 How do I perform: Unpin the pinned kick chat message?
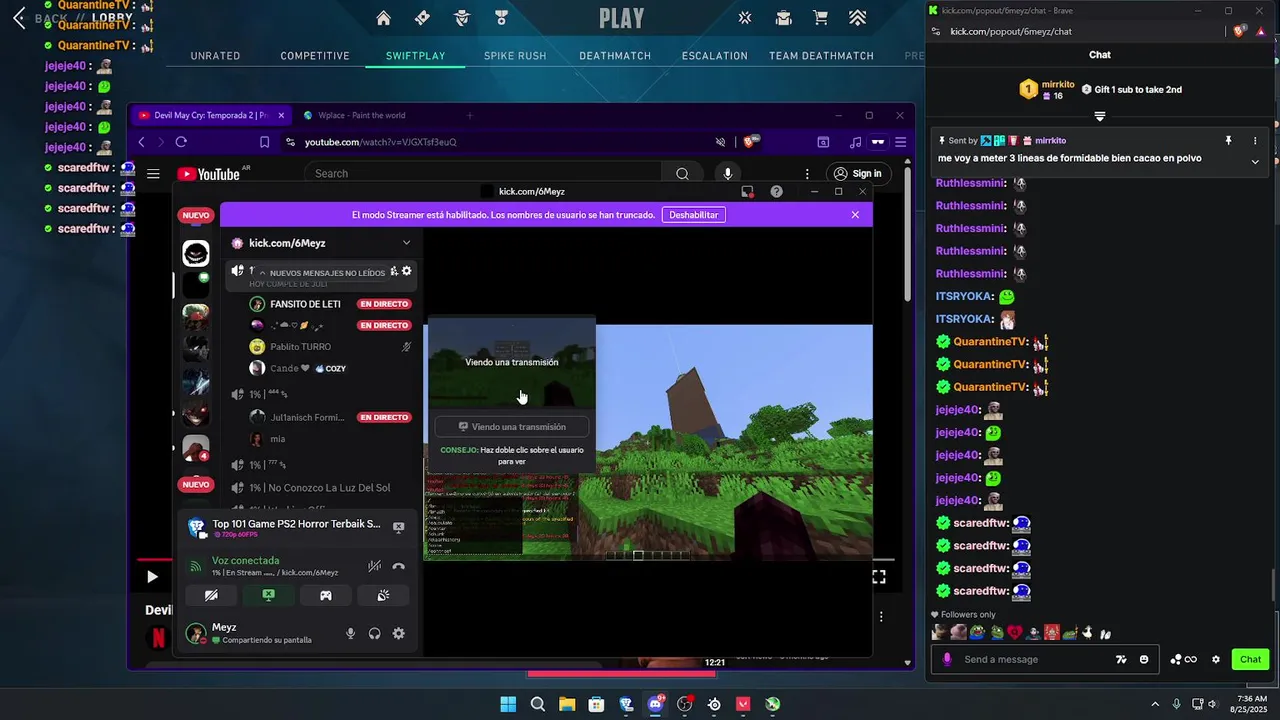coord(1228,141)
